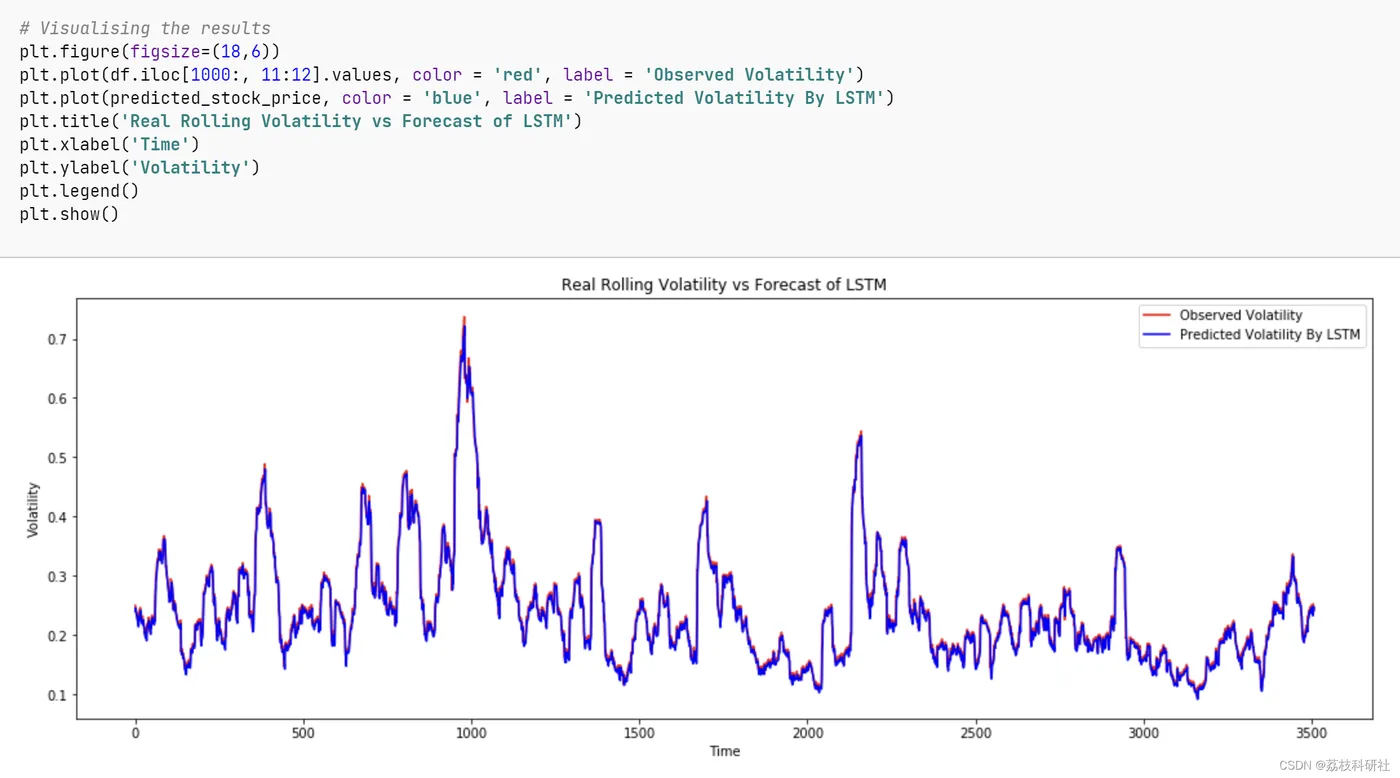This screenshot has height=778, width=1400.
Task: Click the 'Volatility' y-axis label
Action: coord(33,509)
